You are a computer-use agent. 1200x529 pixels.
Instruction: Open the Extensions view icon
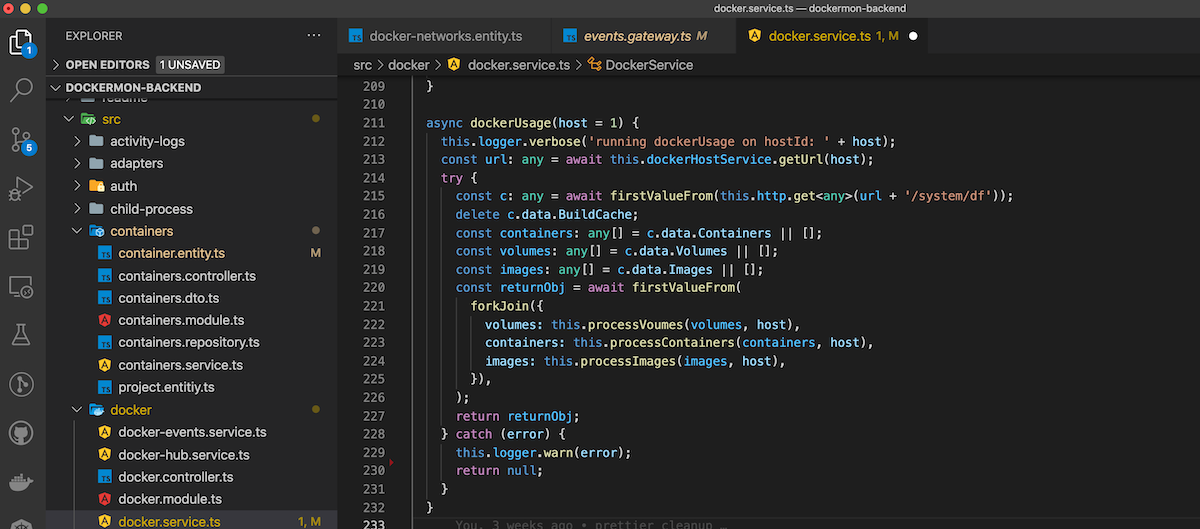(21, 238)
